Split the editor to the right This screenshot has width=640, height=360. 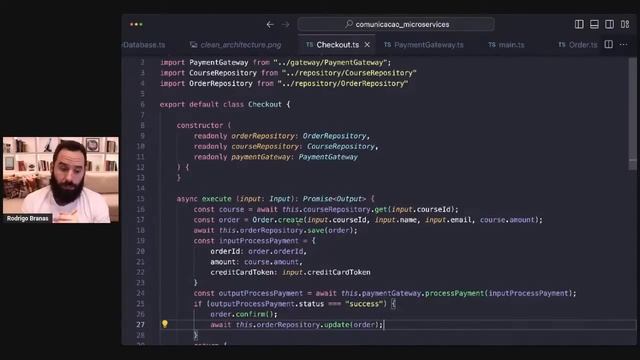tap(609, 44)
